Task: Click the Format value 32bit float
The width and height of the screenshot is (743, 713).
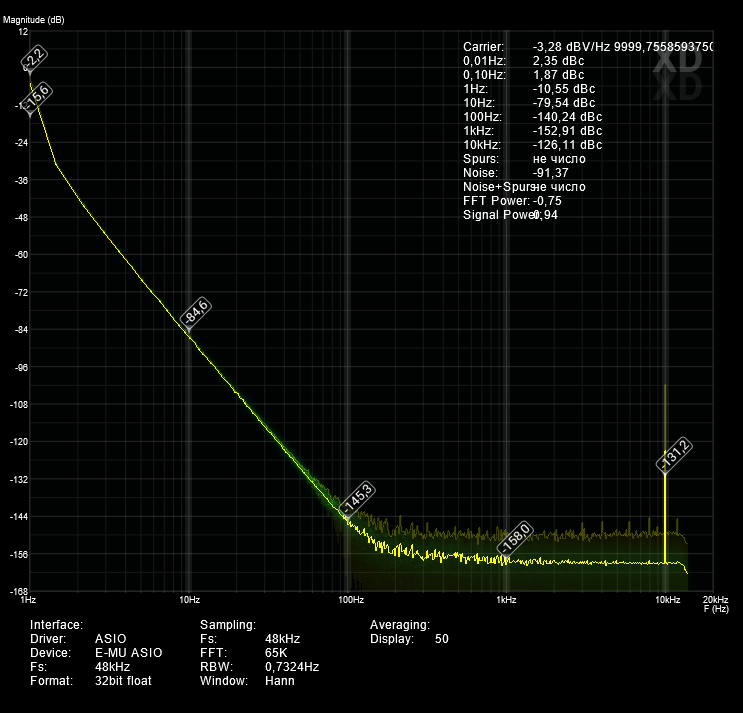Action: point(123,681)
